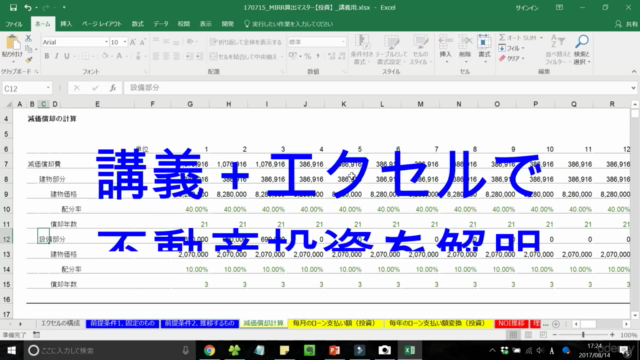Click the Increase Decimal icon

(331, 56)
